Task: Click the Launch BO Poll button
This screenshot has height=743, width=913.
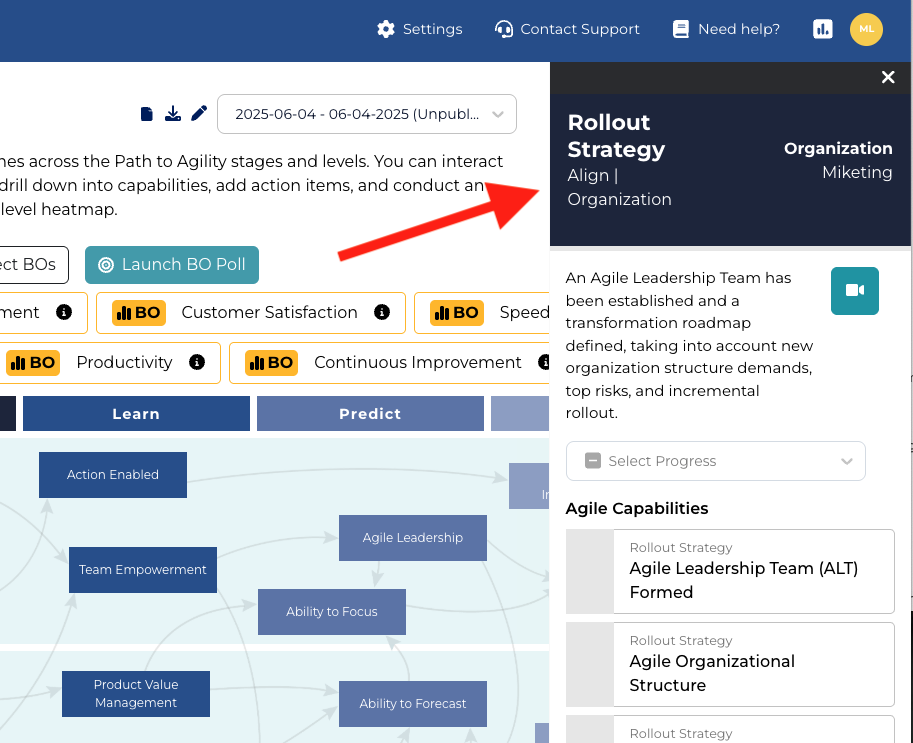Action: click(172, 265)
